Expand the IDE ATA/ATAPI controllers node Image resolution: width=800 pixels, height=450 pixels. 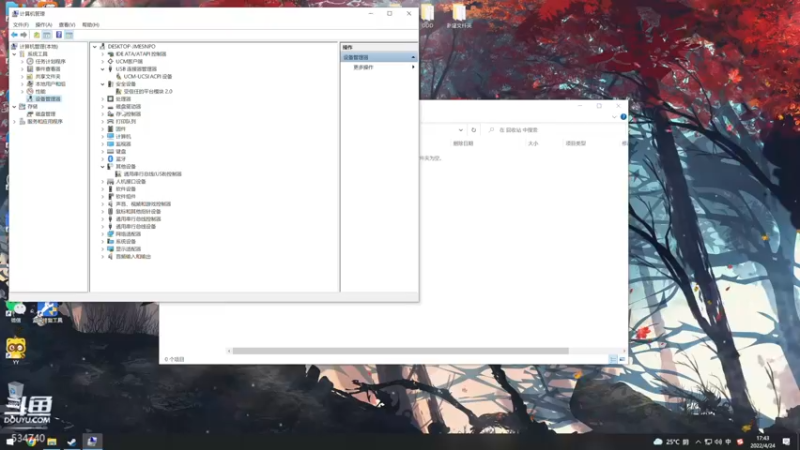[103, 54]
